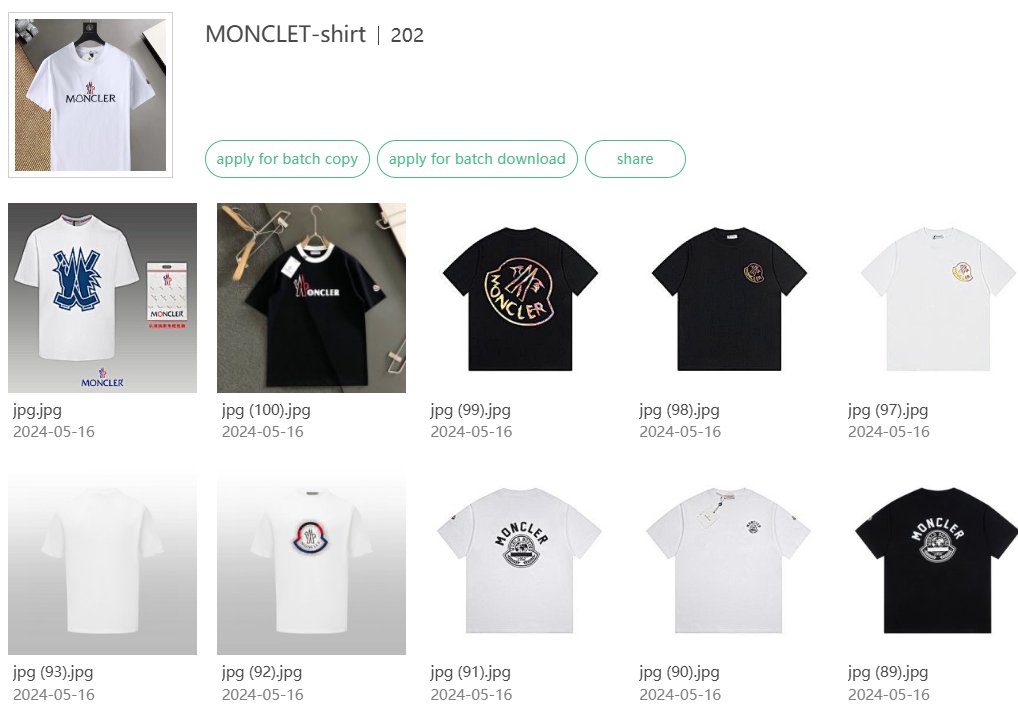Click the 'apply for batch download' button
The height and width of the screenshot is (718, 1018).
[477, 159]
